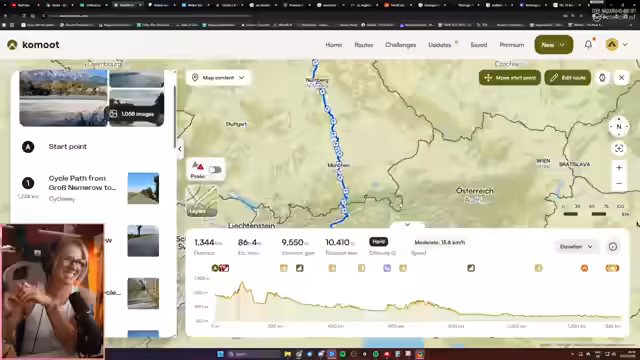640x360 pixels.
Task: Open the notifications bell
Action: [x=588, y=44]
